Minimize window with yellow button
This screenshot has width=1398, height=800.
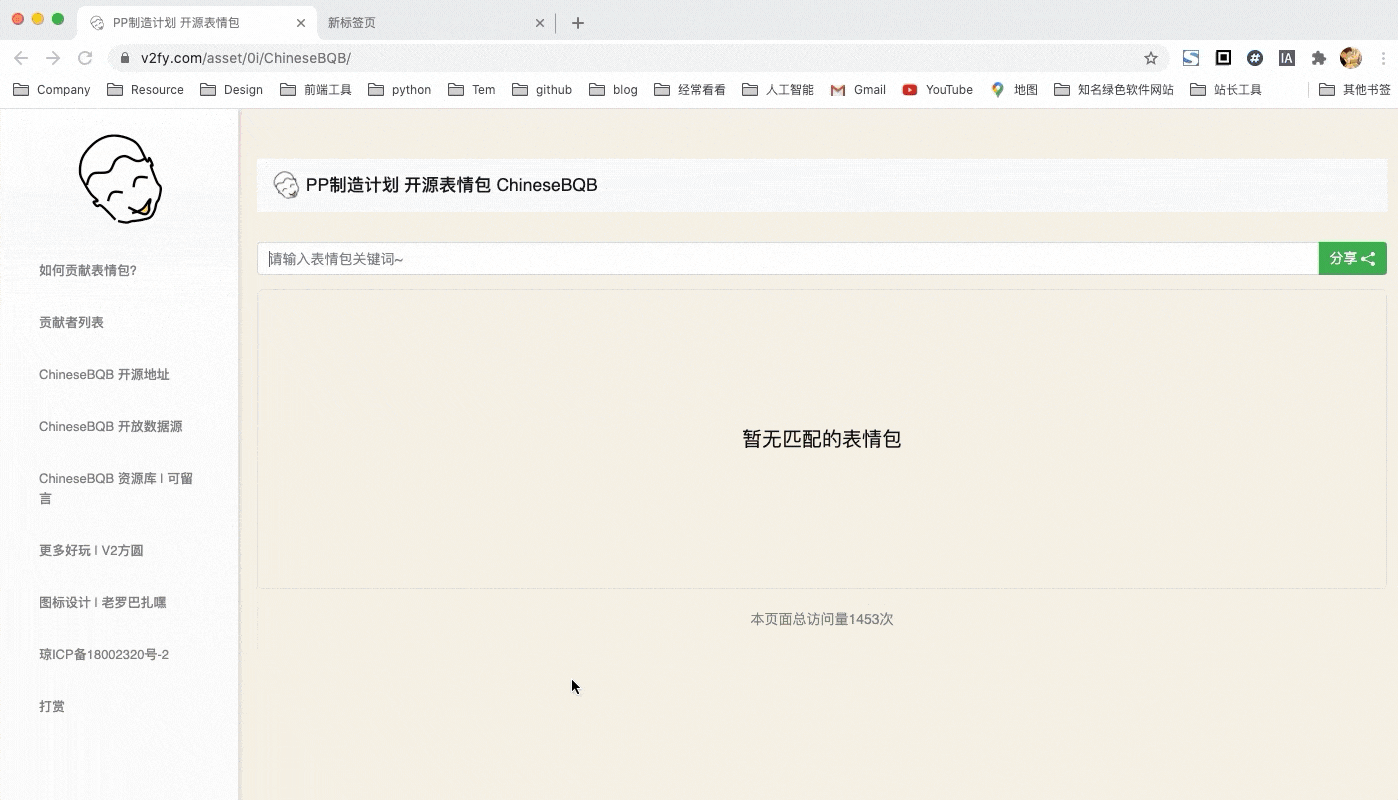point(38,19)
